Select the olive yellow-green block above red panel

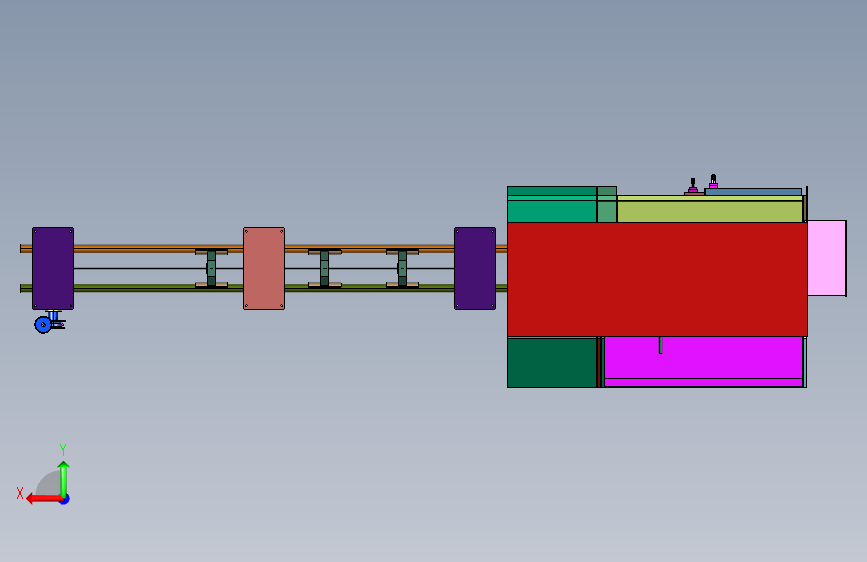point(709,209)
